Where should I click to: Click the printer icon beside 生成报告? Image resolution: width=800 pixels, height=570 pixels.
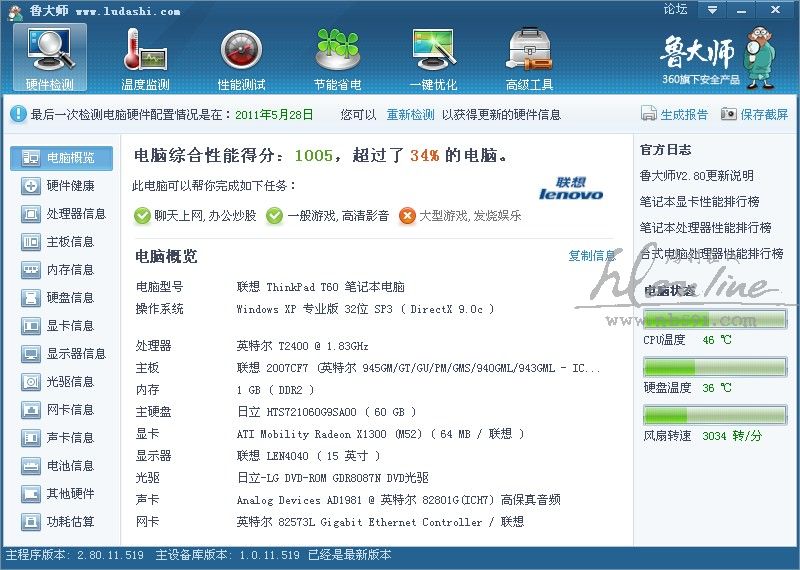click(x=648, y=114)
